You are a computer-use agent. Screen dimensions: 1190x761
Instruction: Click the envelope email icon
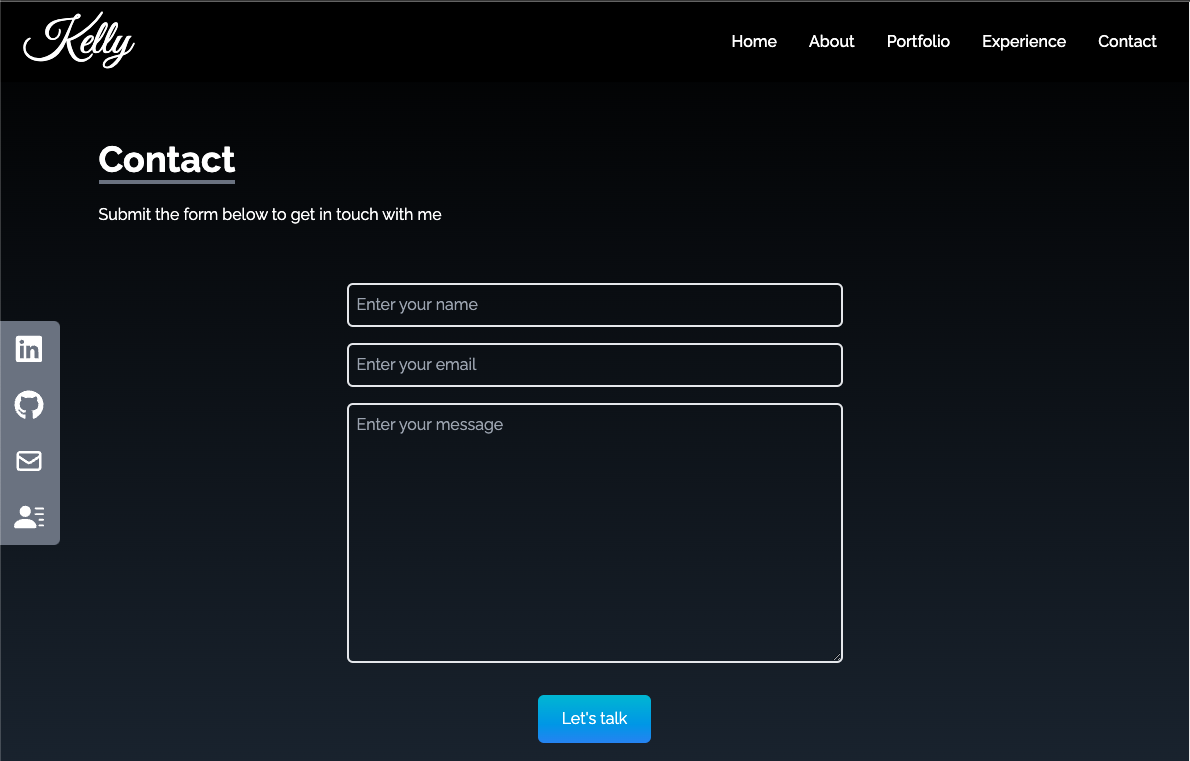coord(29,461)
